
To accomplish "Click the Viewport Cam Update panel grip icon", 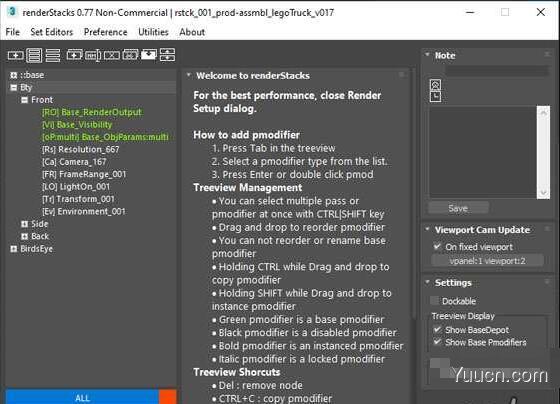I will pyautogui.click(x=547, y=229).
